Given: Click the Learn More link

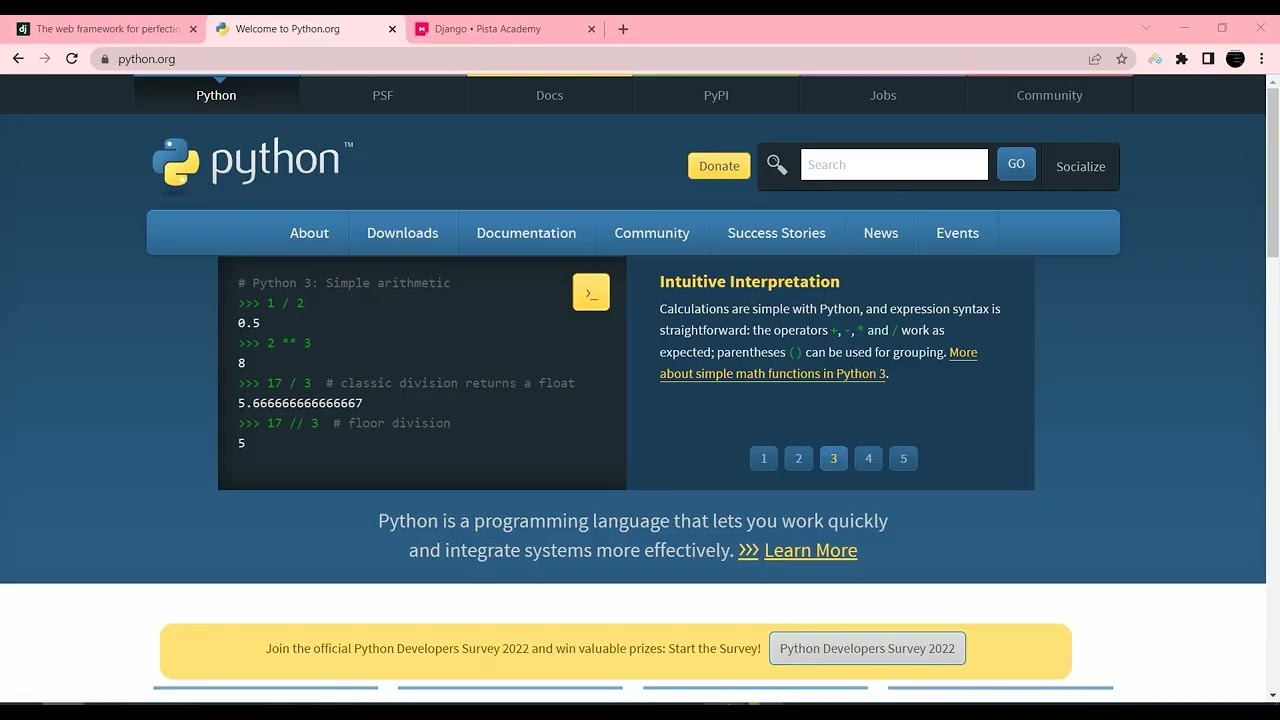Looking at the screenshot, I should coord(811,550).
